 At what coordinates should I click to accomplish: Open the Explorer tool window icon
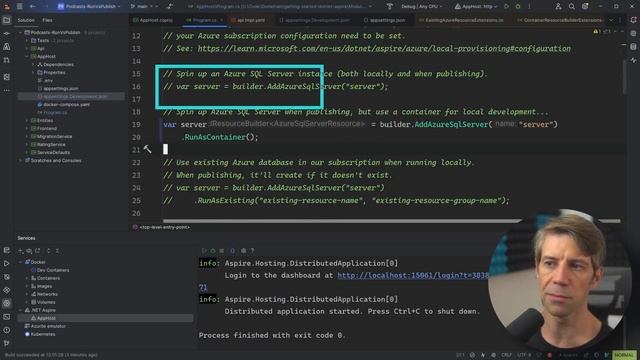tap(7, 20)
